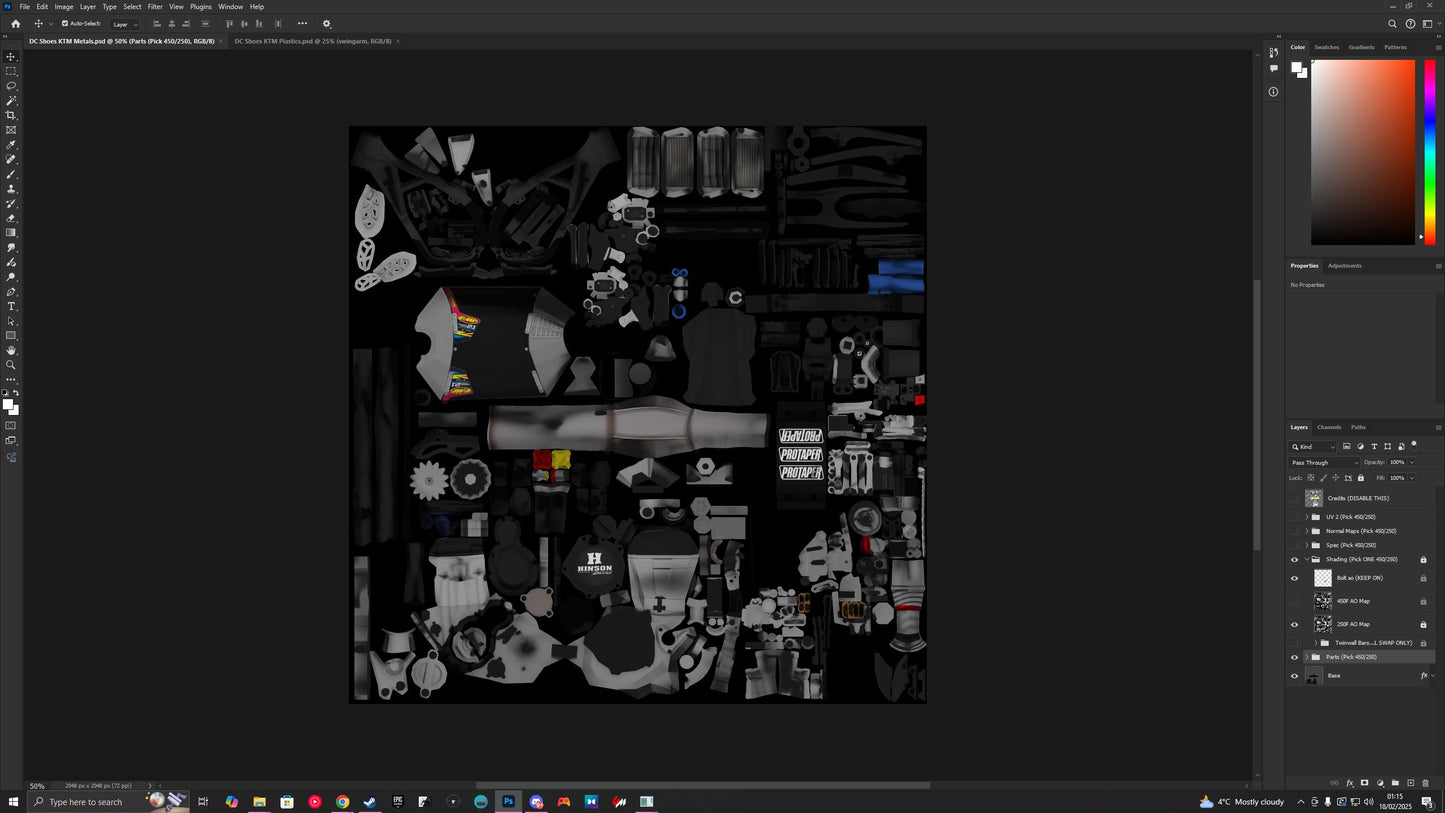The height and width of the screenshot is (813, 1445).
Task: Click inside the color picker gradient field
Action: point(1362,150)
